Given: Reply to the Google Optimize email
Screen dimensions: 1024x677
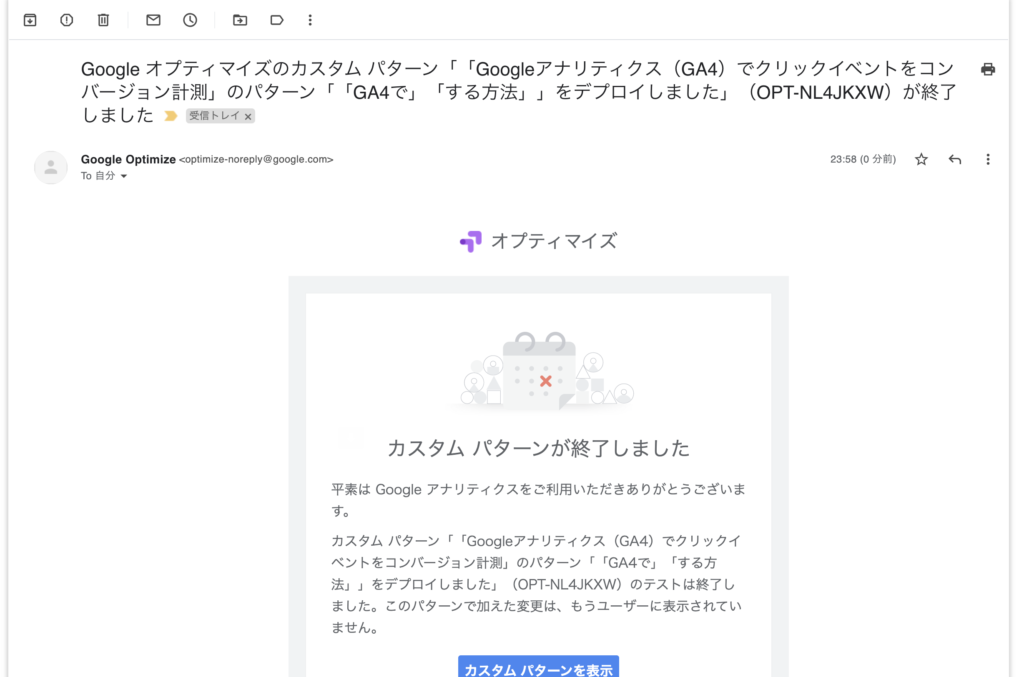Looking at the screenshot, I should point(955,159).
